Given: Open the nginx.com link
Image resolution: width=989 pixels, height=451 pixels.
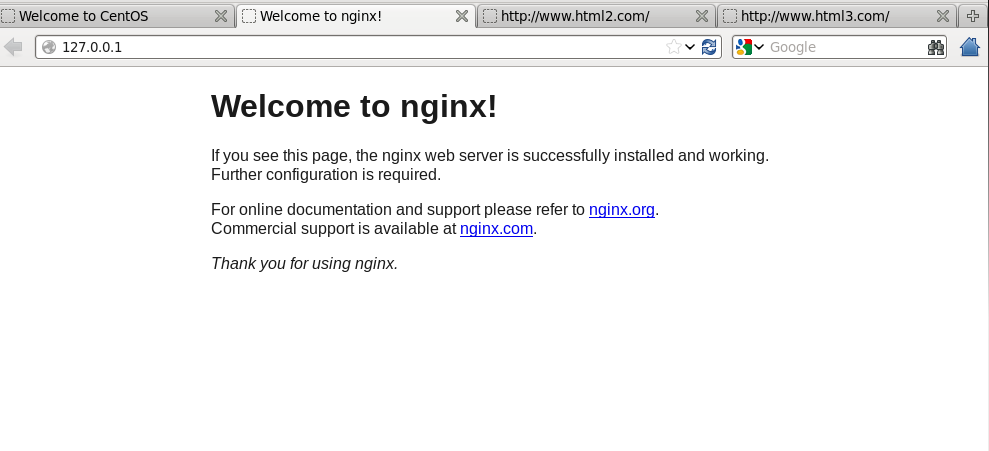Looking at the screenshot, I should [x=496, y=228].
